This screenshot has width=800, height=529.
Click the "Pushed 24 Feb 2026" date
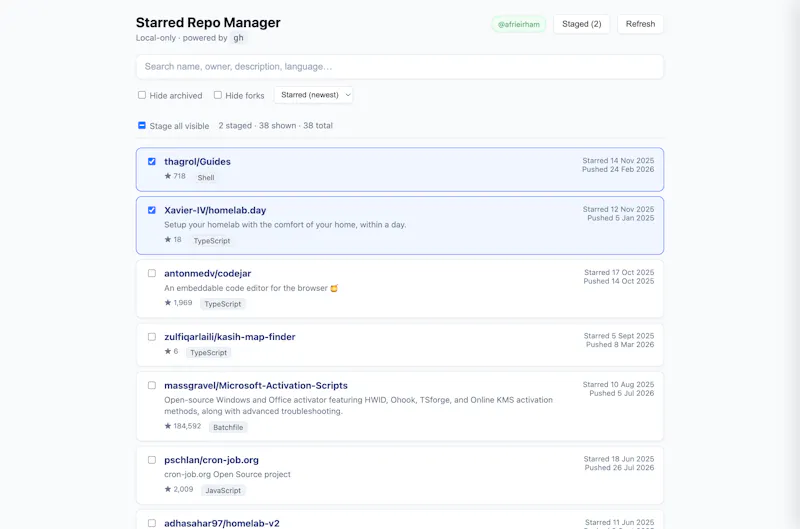coord(618,169)
